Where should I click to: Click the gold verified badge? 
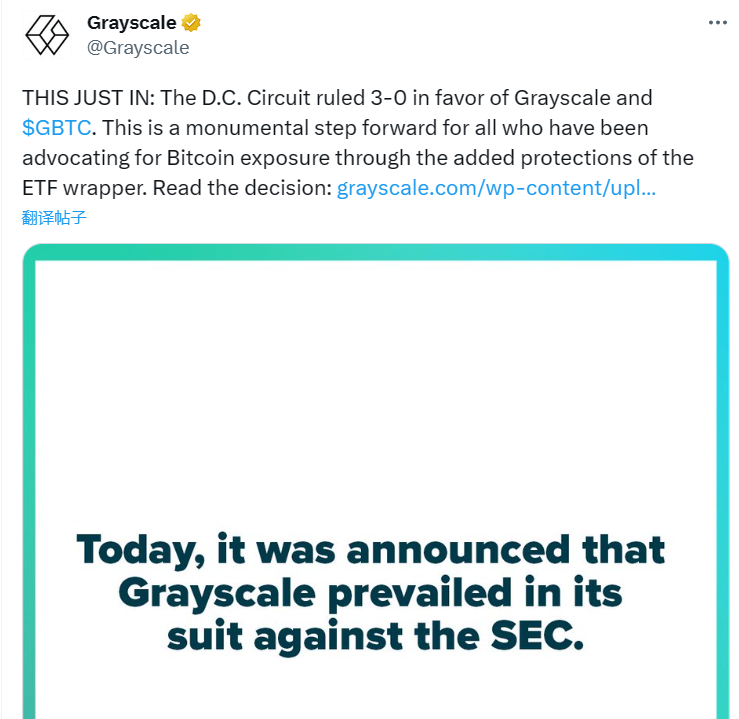point(190,24)
